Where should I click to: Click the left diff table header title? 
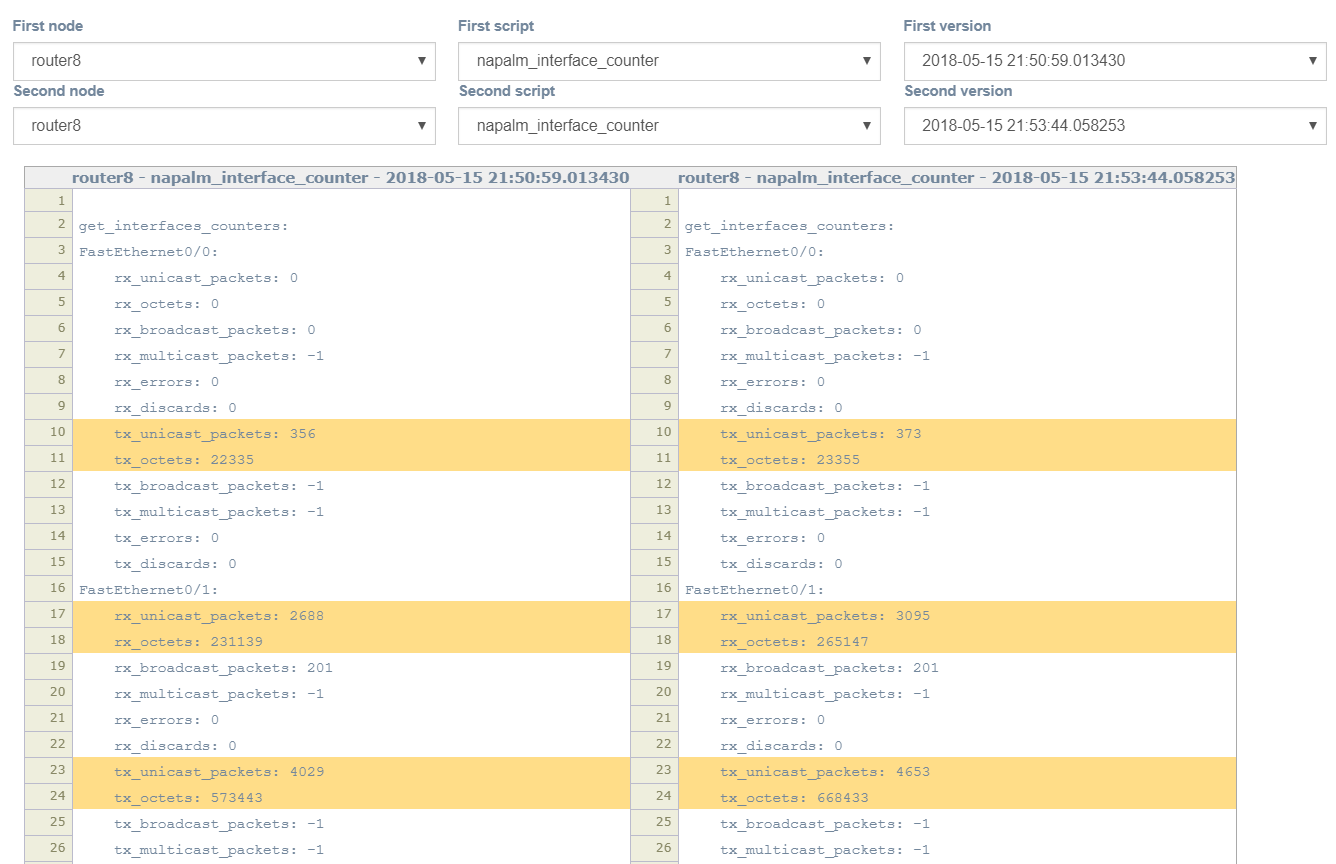[x=350, y=177]
